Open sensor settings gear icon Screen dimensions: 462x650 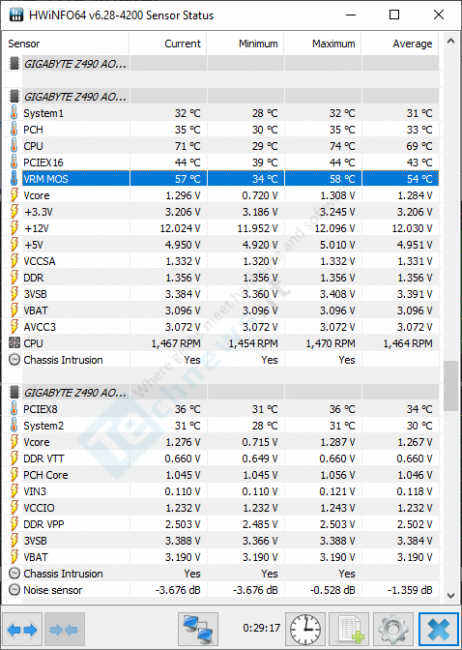pyautogui.click(x=393, y=629)
